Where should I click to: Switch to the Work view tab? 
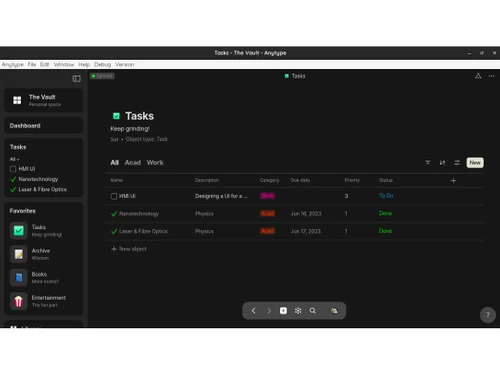pyautogui.click(x=155, y=163)
